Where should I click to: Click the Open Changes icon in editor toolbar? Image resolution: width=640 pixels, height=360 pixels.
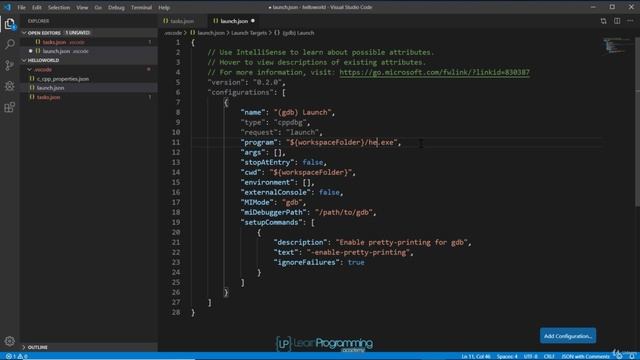pos(603,21)
